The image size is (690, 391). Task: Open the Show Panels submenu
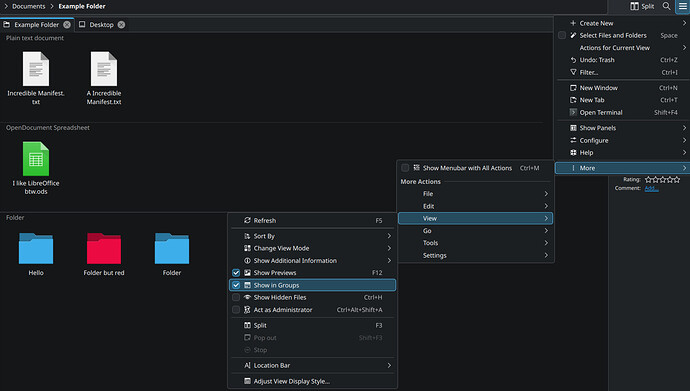[622, 128]
